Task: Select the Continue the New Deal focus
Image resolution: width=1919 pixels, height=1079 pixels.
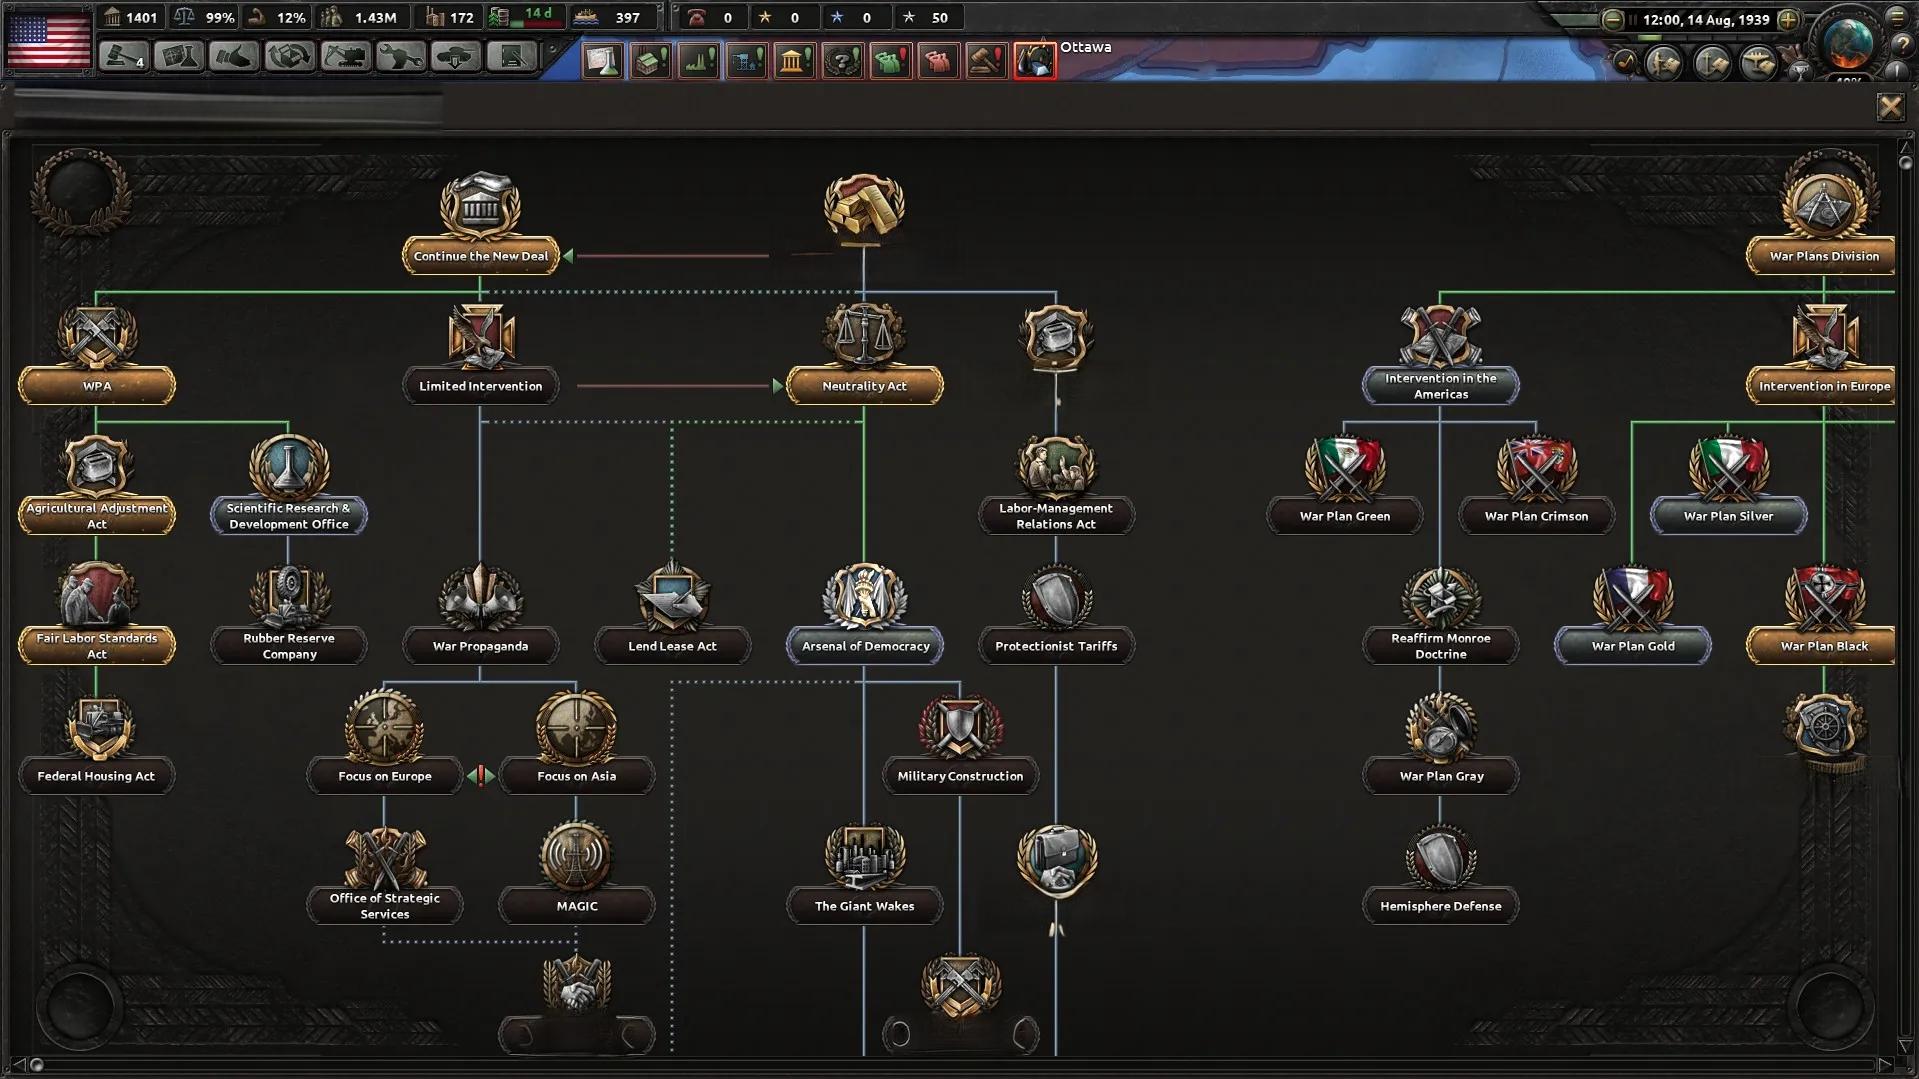Action: tap(480, 256)
